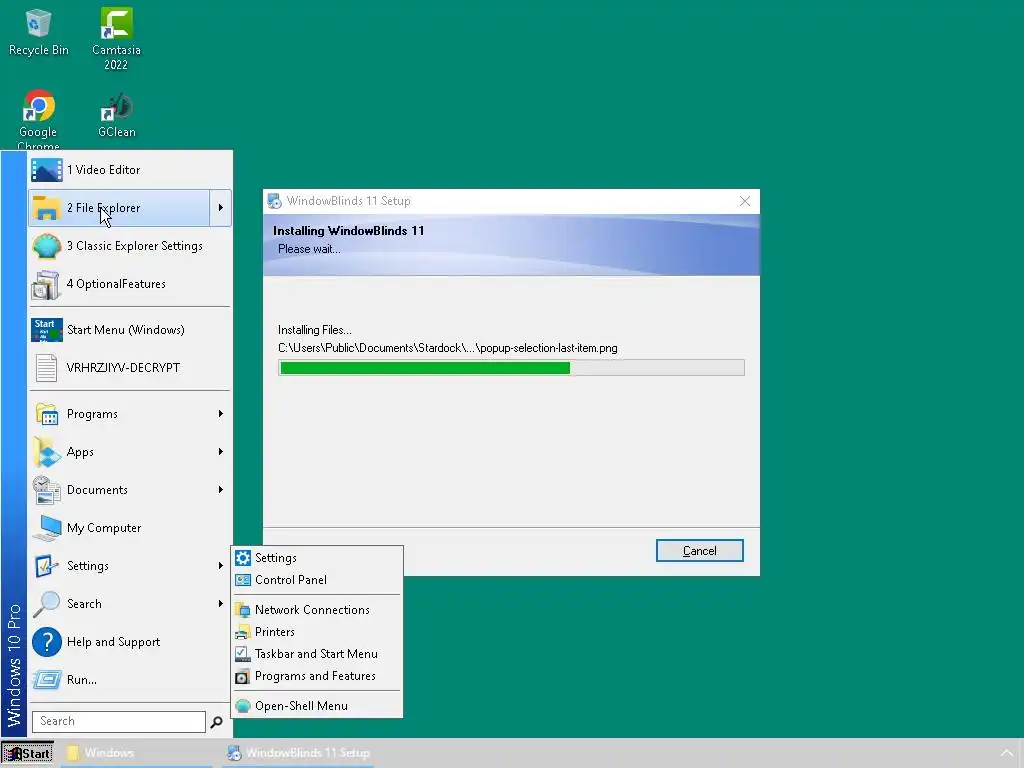Click the Start button on the taskbar
The width and height of the screenshot is (1024, 768).
click(x=27, y=753)
